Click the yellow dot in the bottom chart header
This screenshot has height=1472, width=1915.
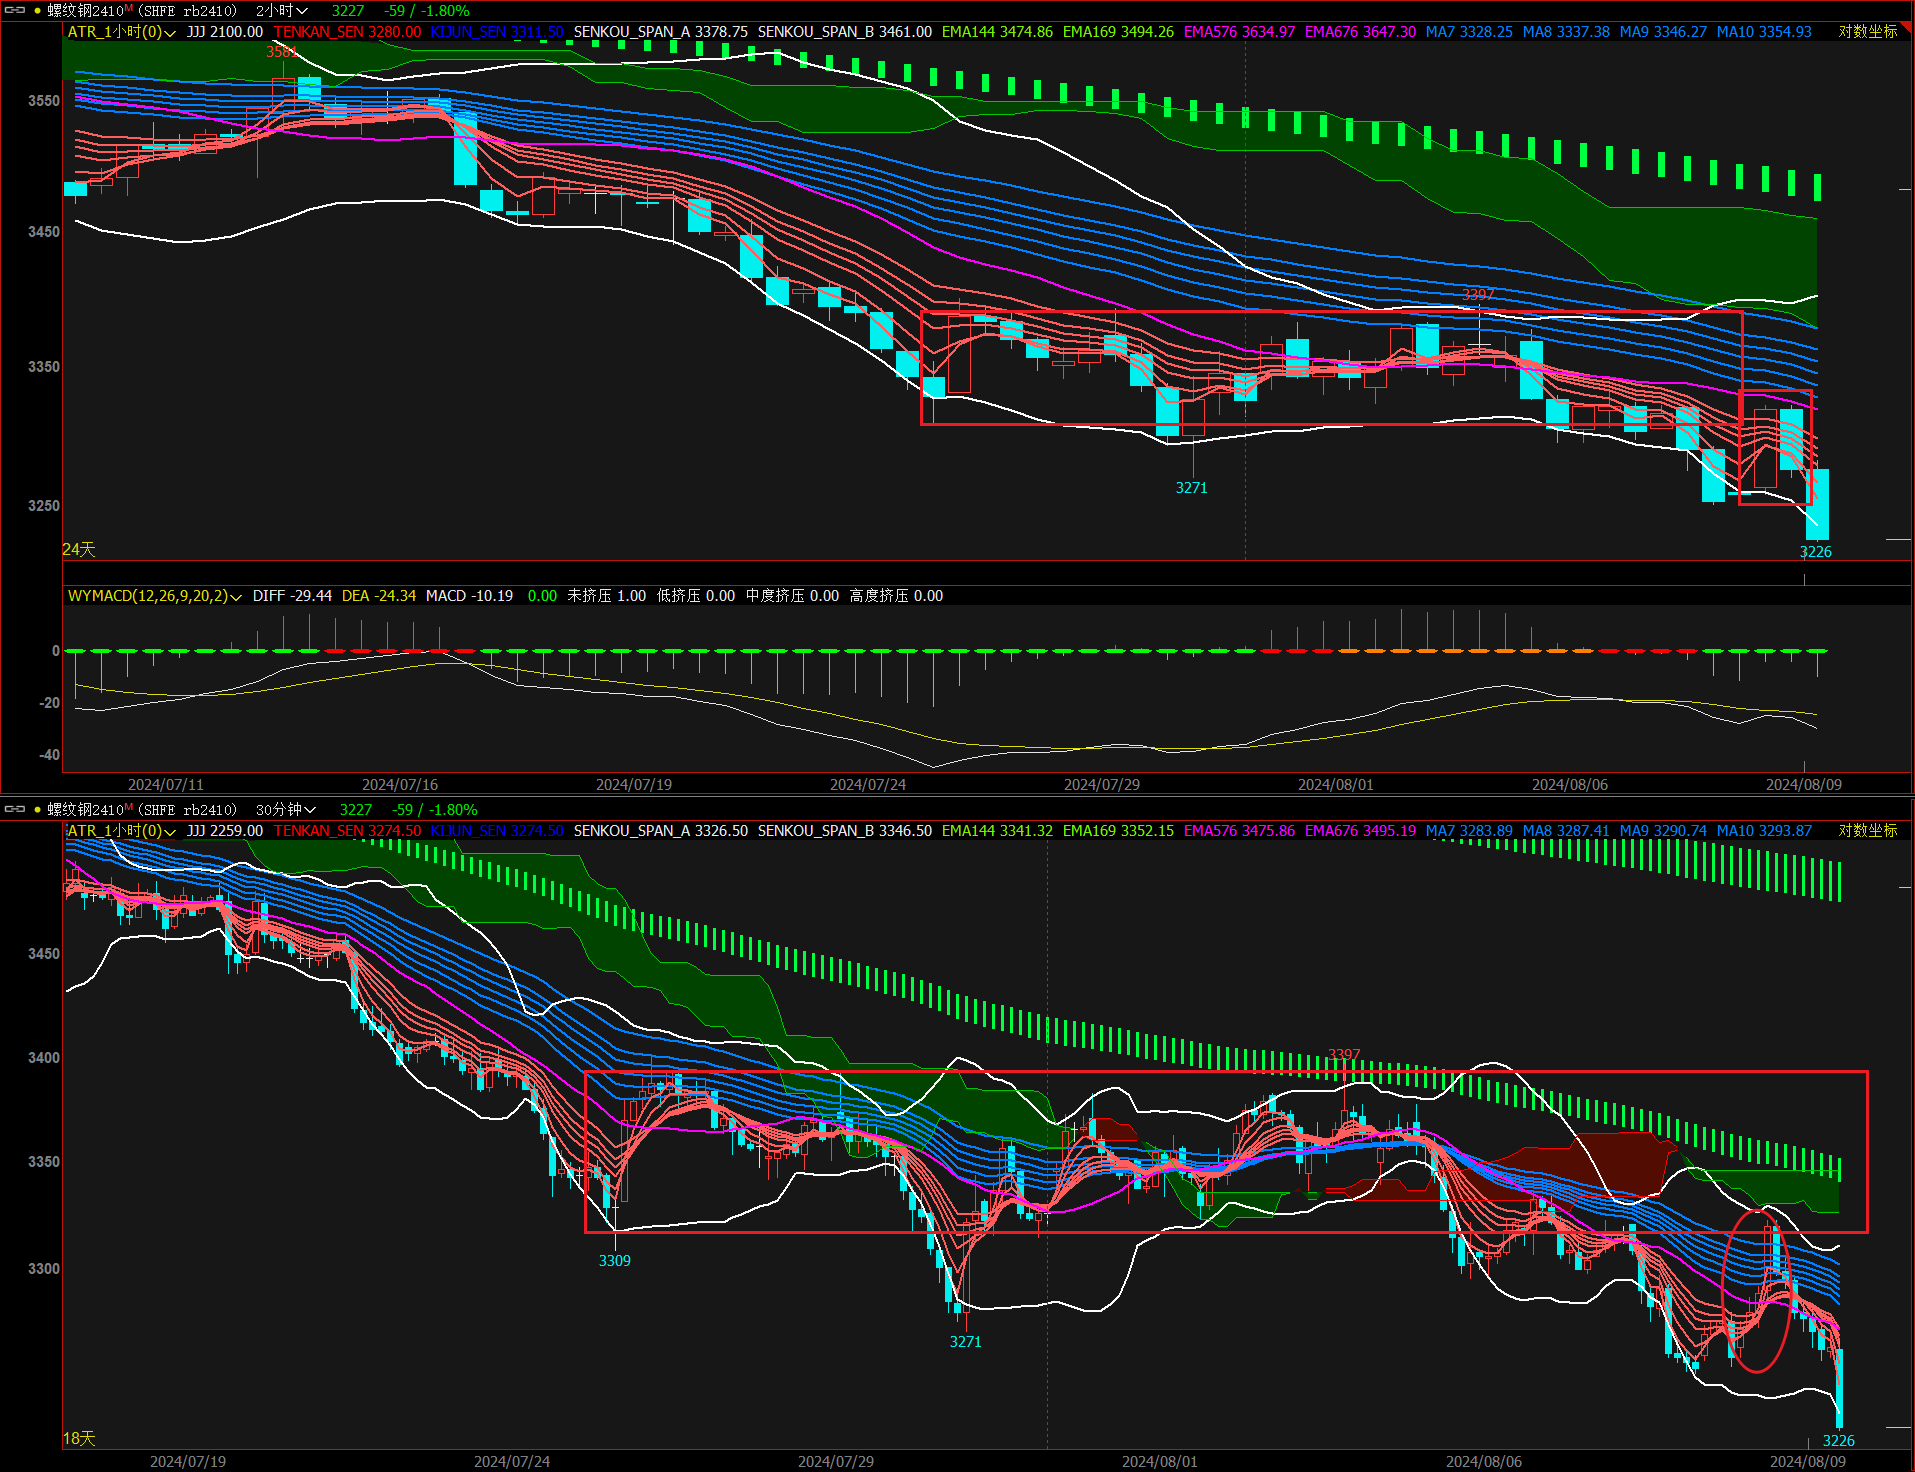pyautogui.click(x=38, y=810)
